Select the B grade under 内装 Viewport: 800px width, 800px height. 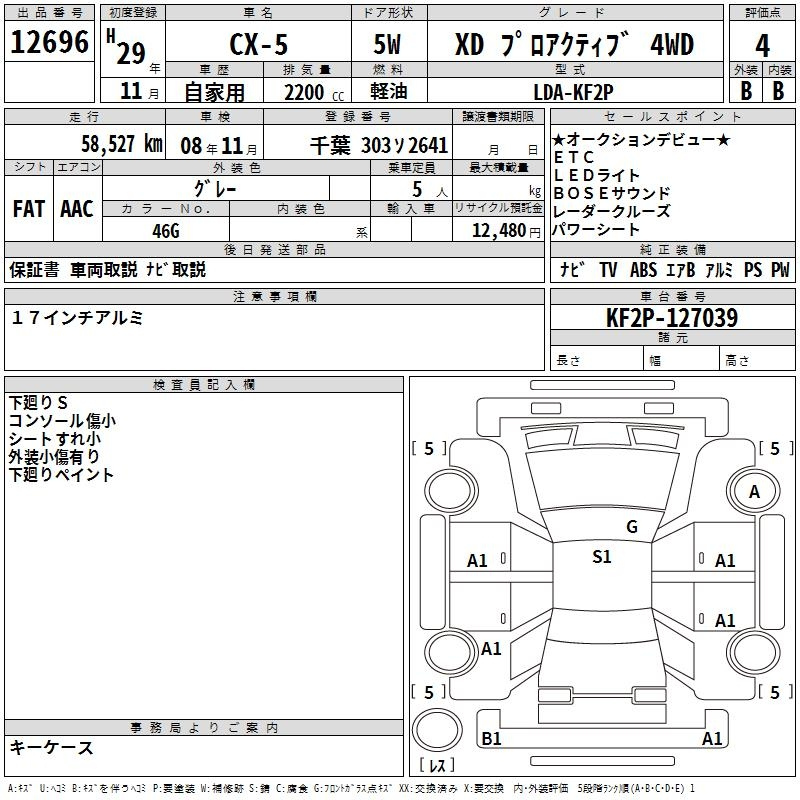coord(778,91)
